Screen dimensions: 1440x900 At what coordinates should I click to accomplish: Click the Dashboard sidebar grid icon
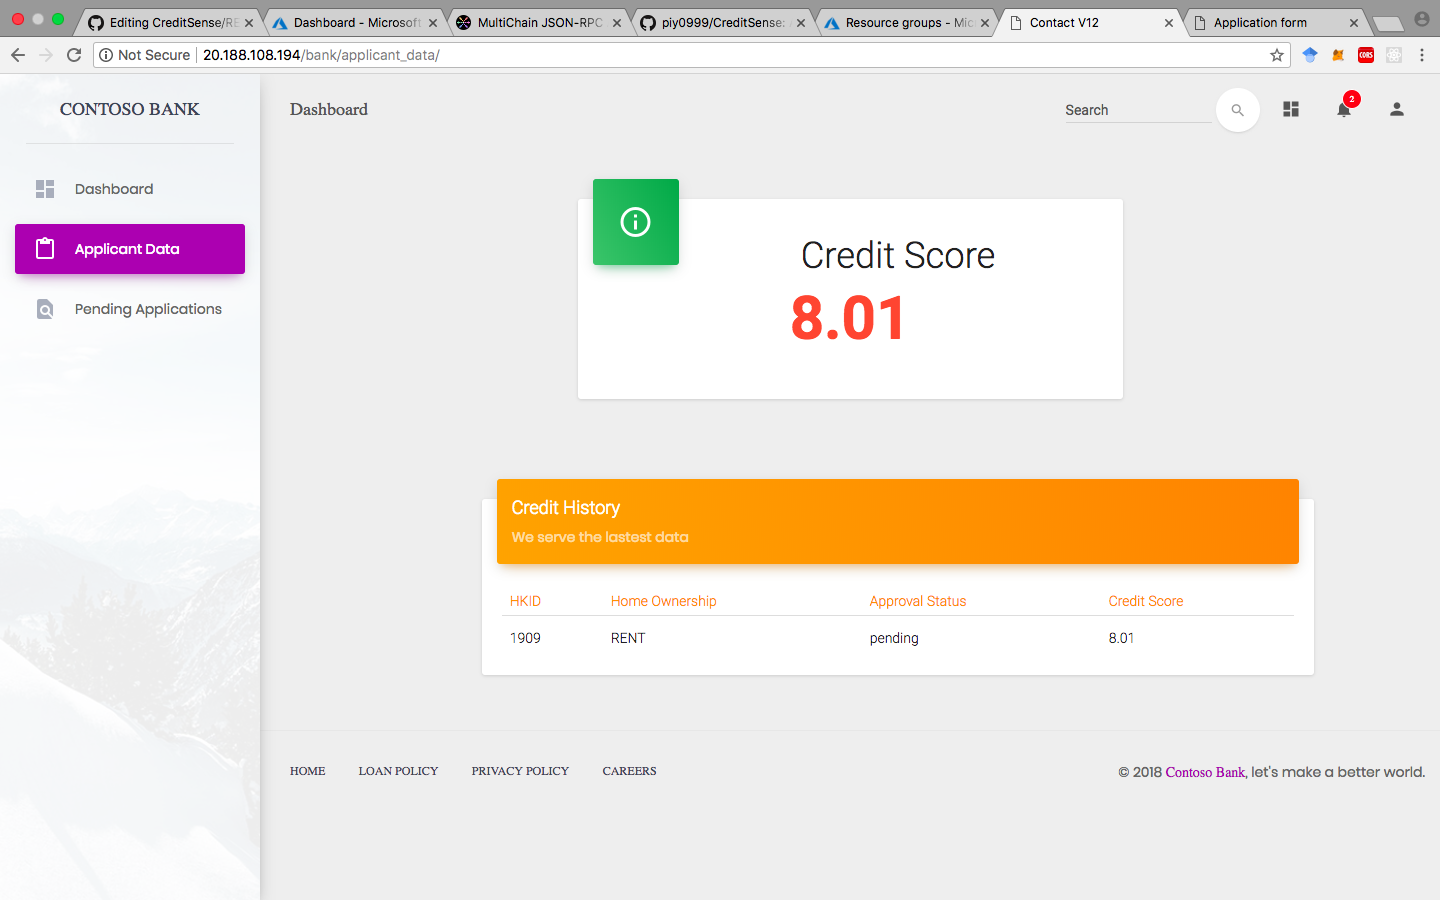click(x=45, y=189)
